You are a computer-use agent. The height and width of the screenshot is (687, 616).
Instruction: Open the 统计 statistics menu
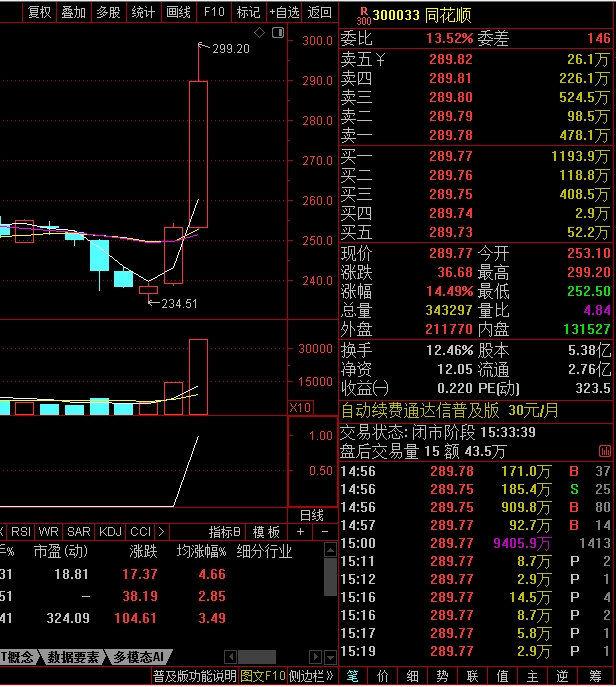pos(143,12)
